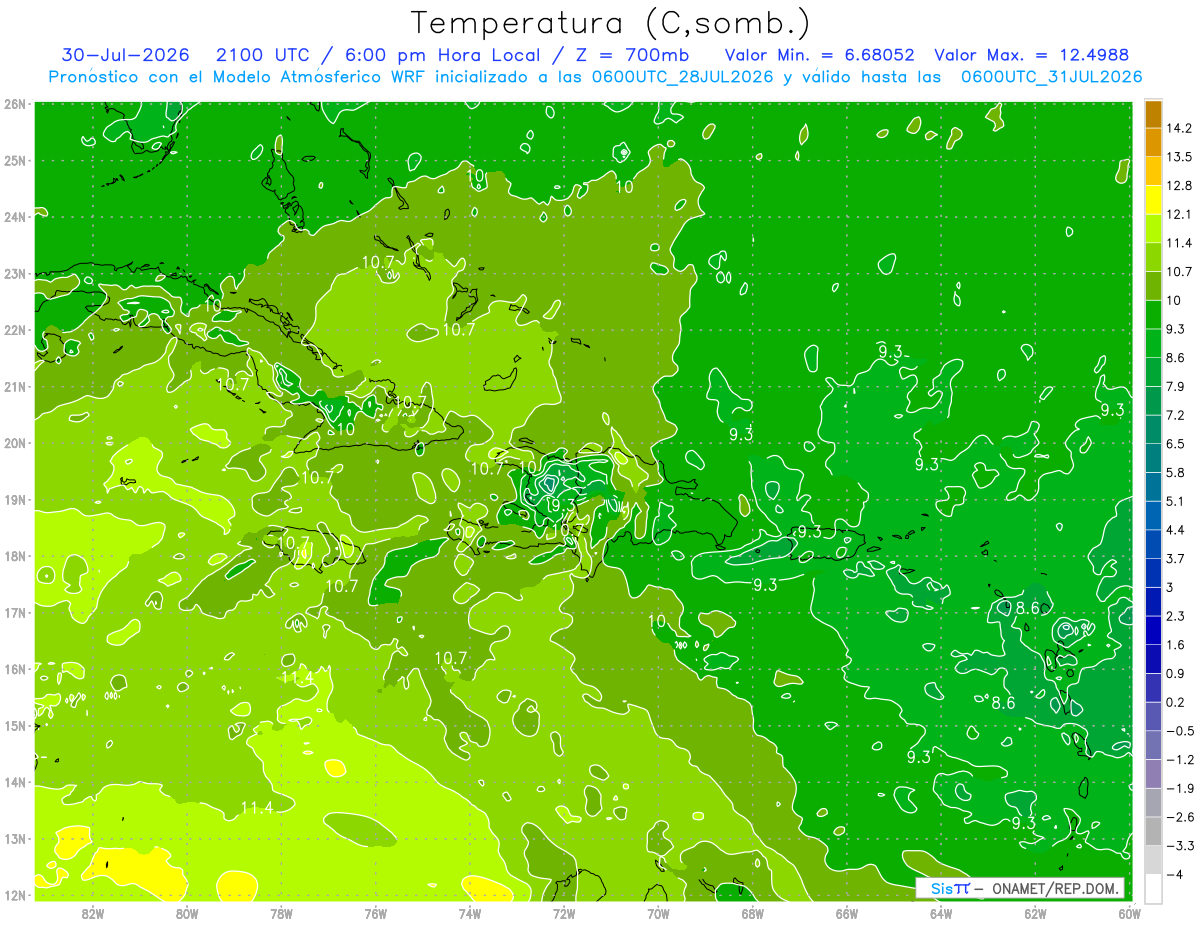
Task: Click the 14.2 value on the color scale
Action: (x=1178, y=128)
